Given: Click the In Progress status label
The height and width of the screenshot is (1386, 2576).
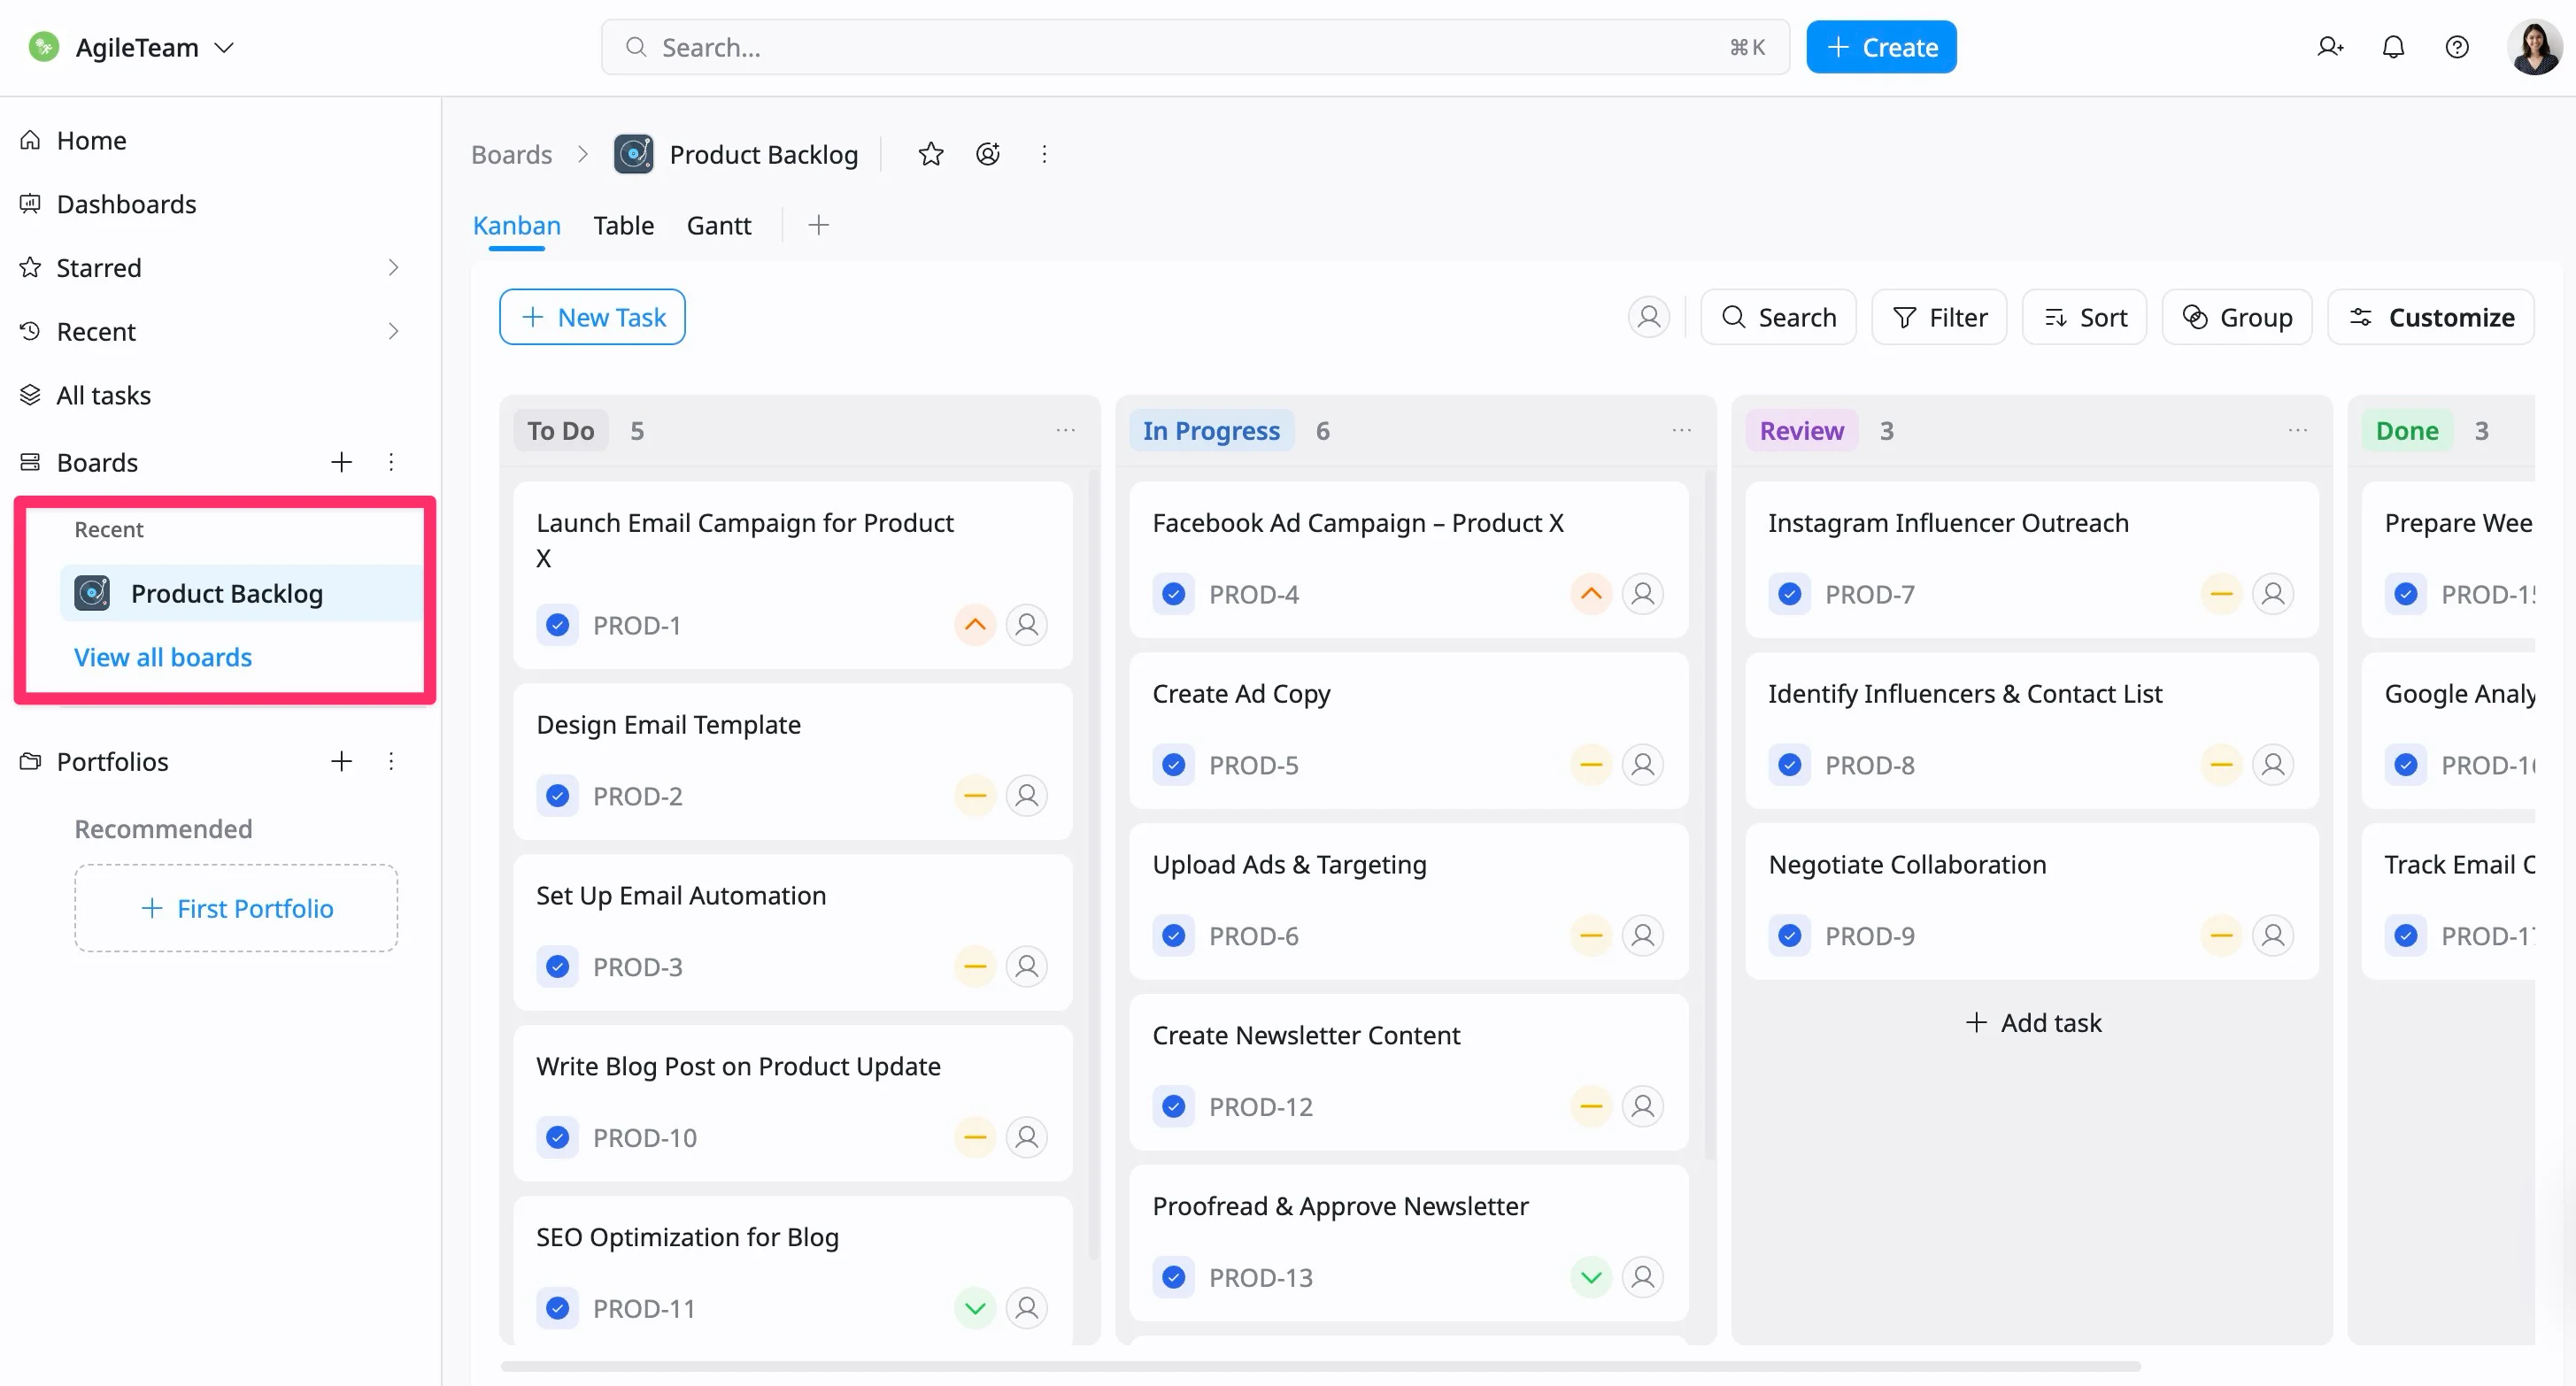Looking at the screenshot, I should coord(1211,431).
